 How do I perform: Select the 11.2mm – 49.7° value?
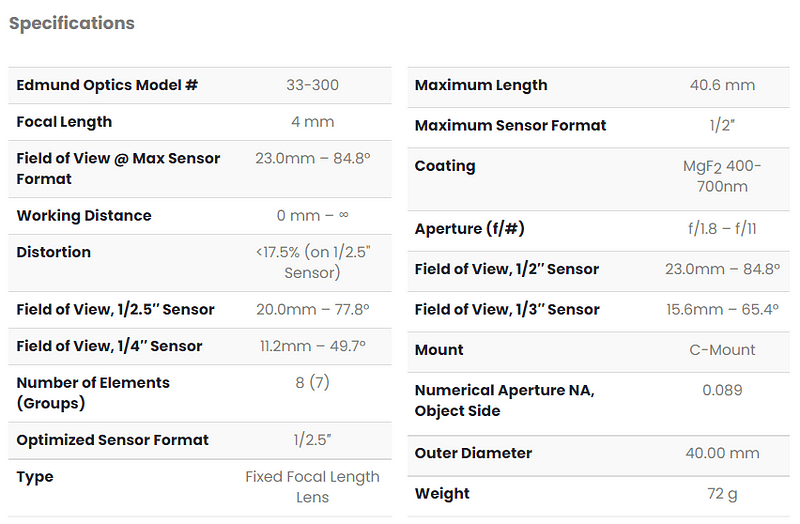tap(312, 346)
